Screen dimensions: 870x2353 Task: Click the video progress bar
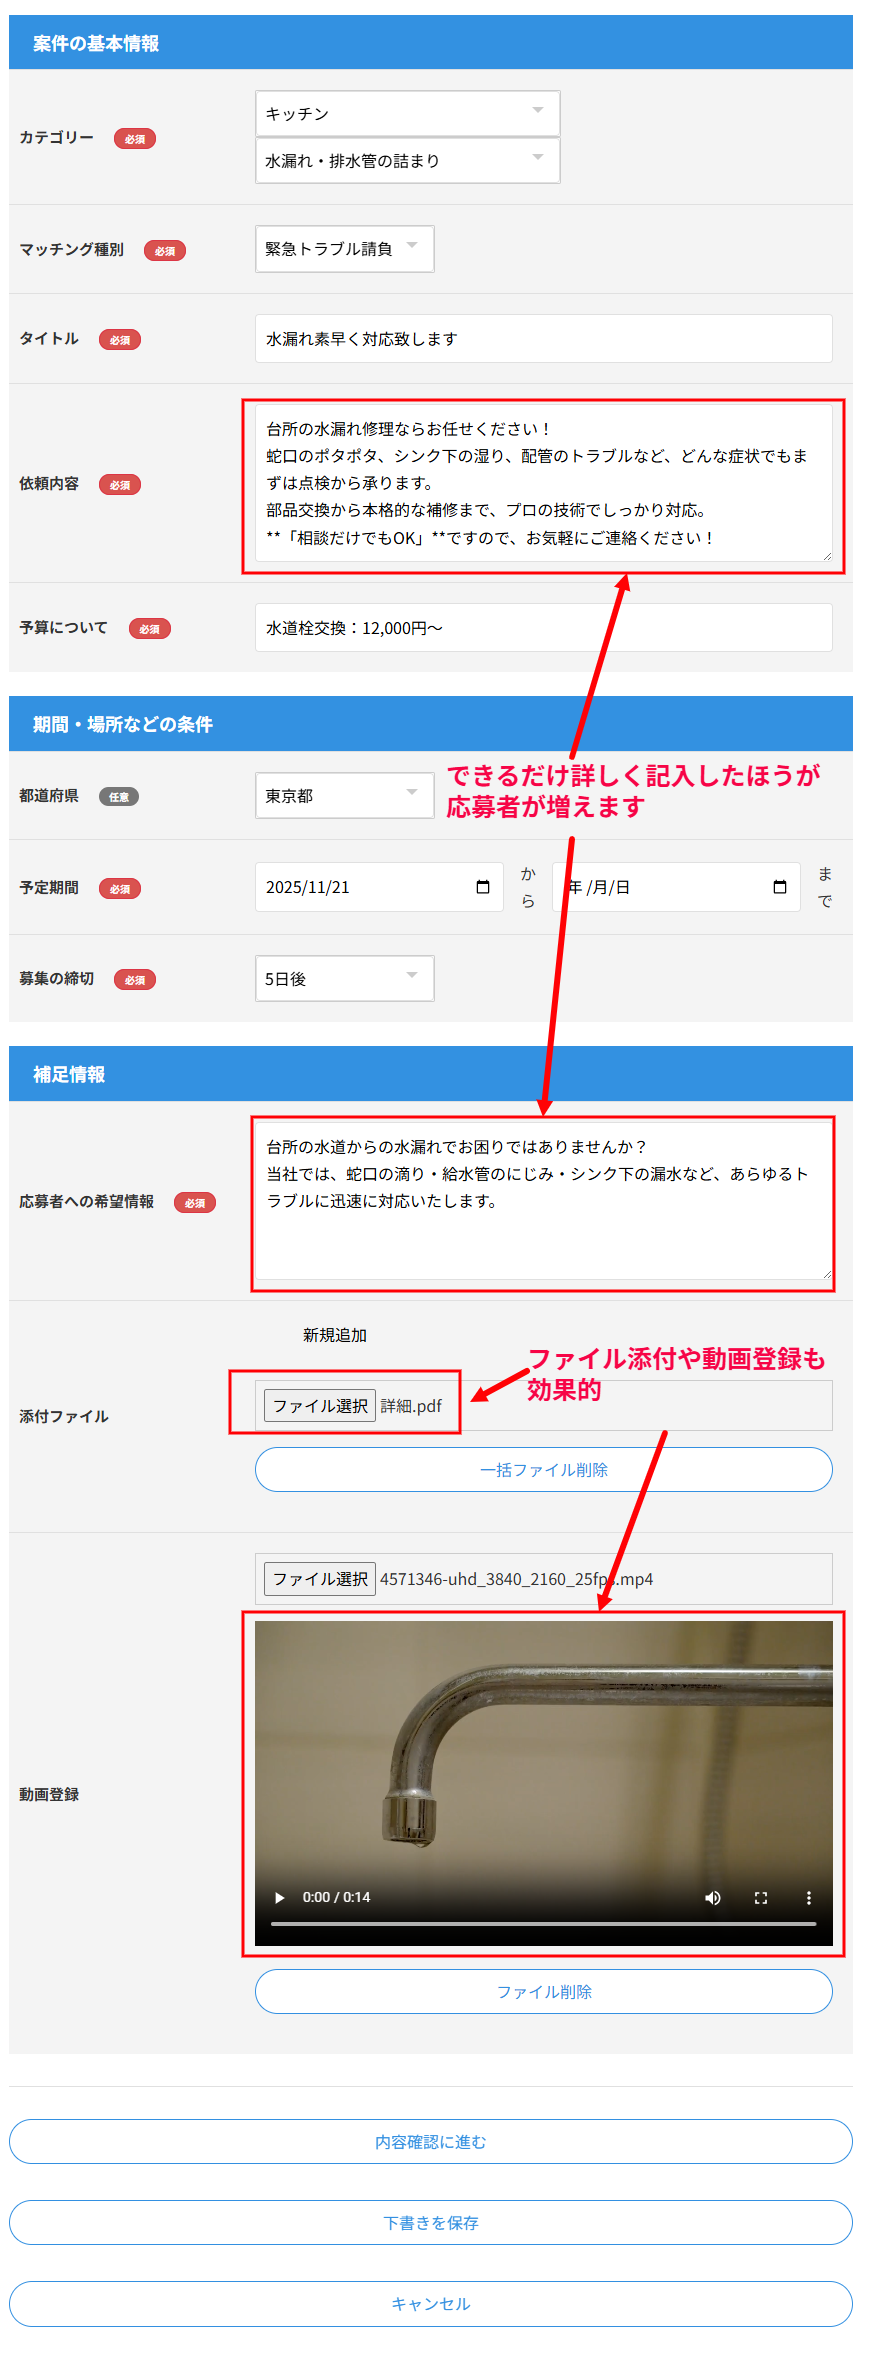543,1923
